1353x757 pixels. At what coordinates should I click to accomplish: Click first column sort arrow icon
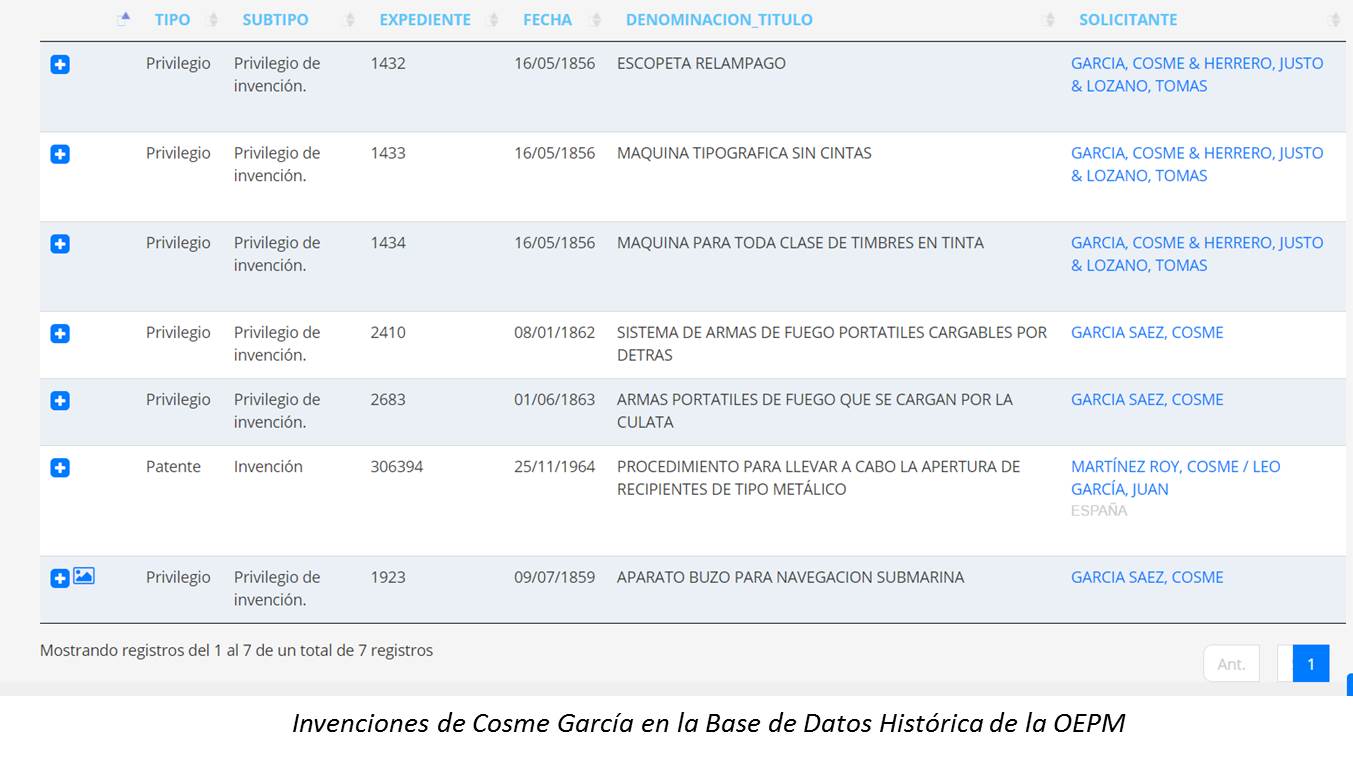click(x=124, y=19)
